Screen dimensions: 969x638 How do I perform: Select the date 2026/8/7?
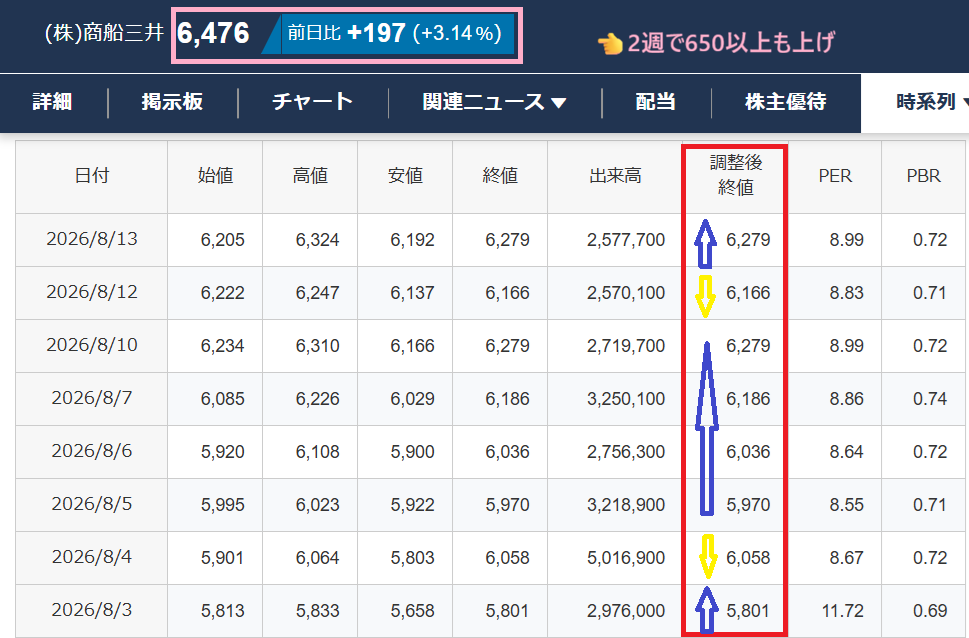pos(92,398)
